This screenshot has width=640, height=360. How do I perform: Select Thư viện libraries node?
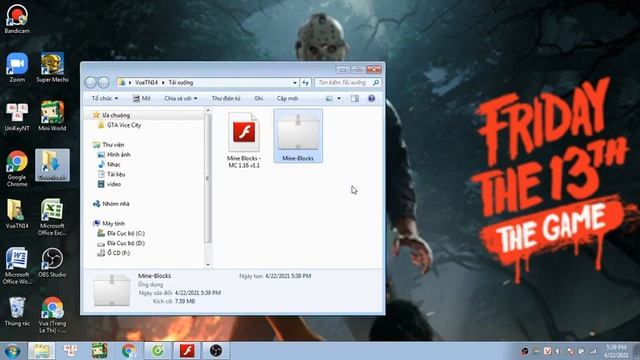113,144
